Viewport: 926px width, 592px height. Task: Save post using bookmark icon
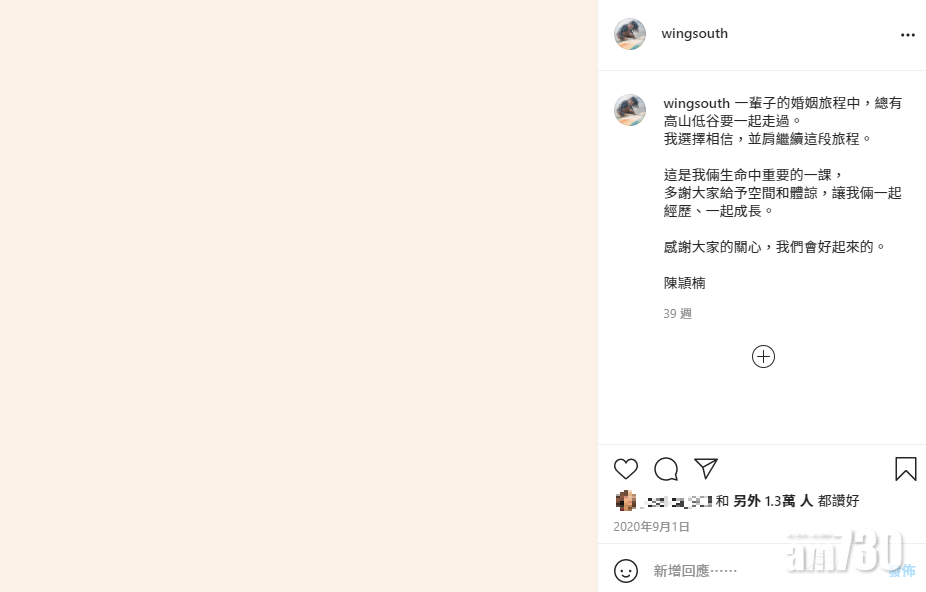coord(906,469)
